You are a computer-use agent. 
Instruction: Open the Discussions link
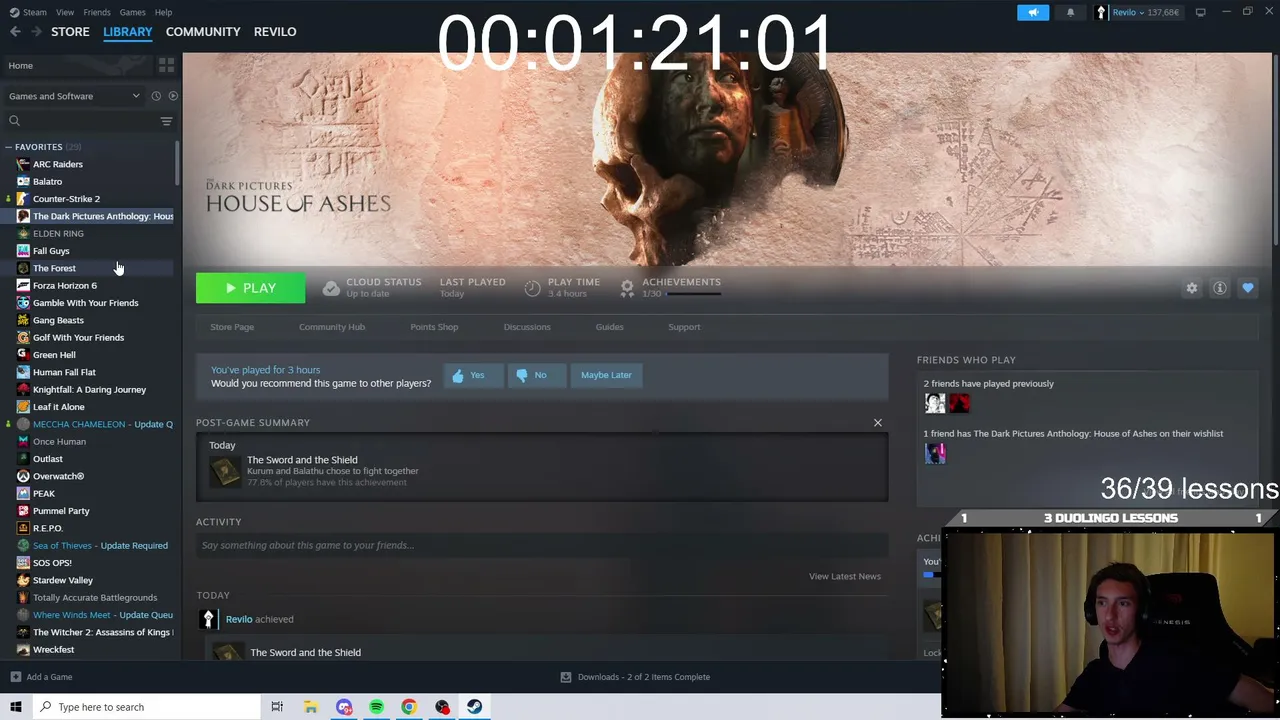point(527,327)
